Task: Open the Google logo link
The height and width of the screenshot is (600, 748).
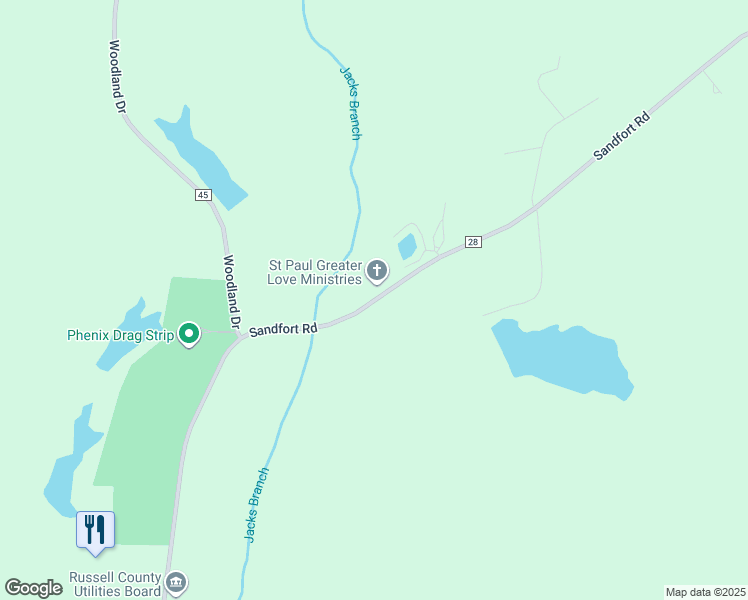Action: [33, 588]
